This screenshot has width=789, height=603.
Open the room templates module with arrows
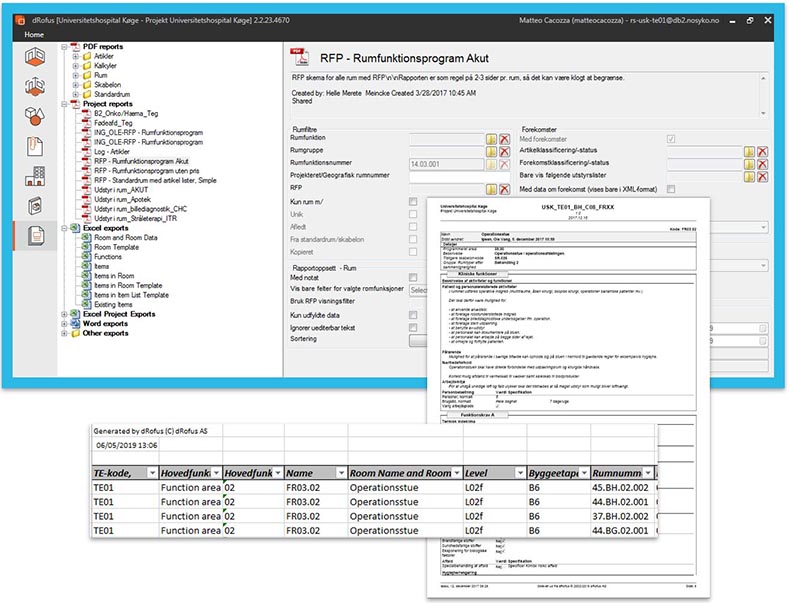pos(35,87)
